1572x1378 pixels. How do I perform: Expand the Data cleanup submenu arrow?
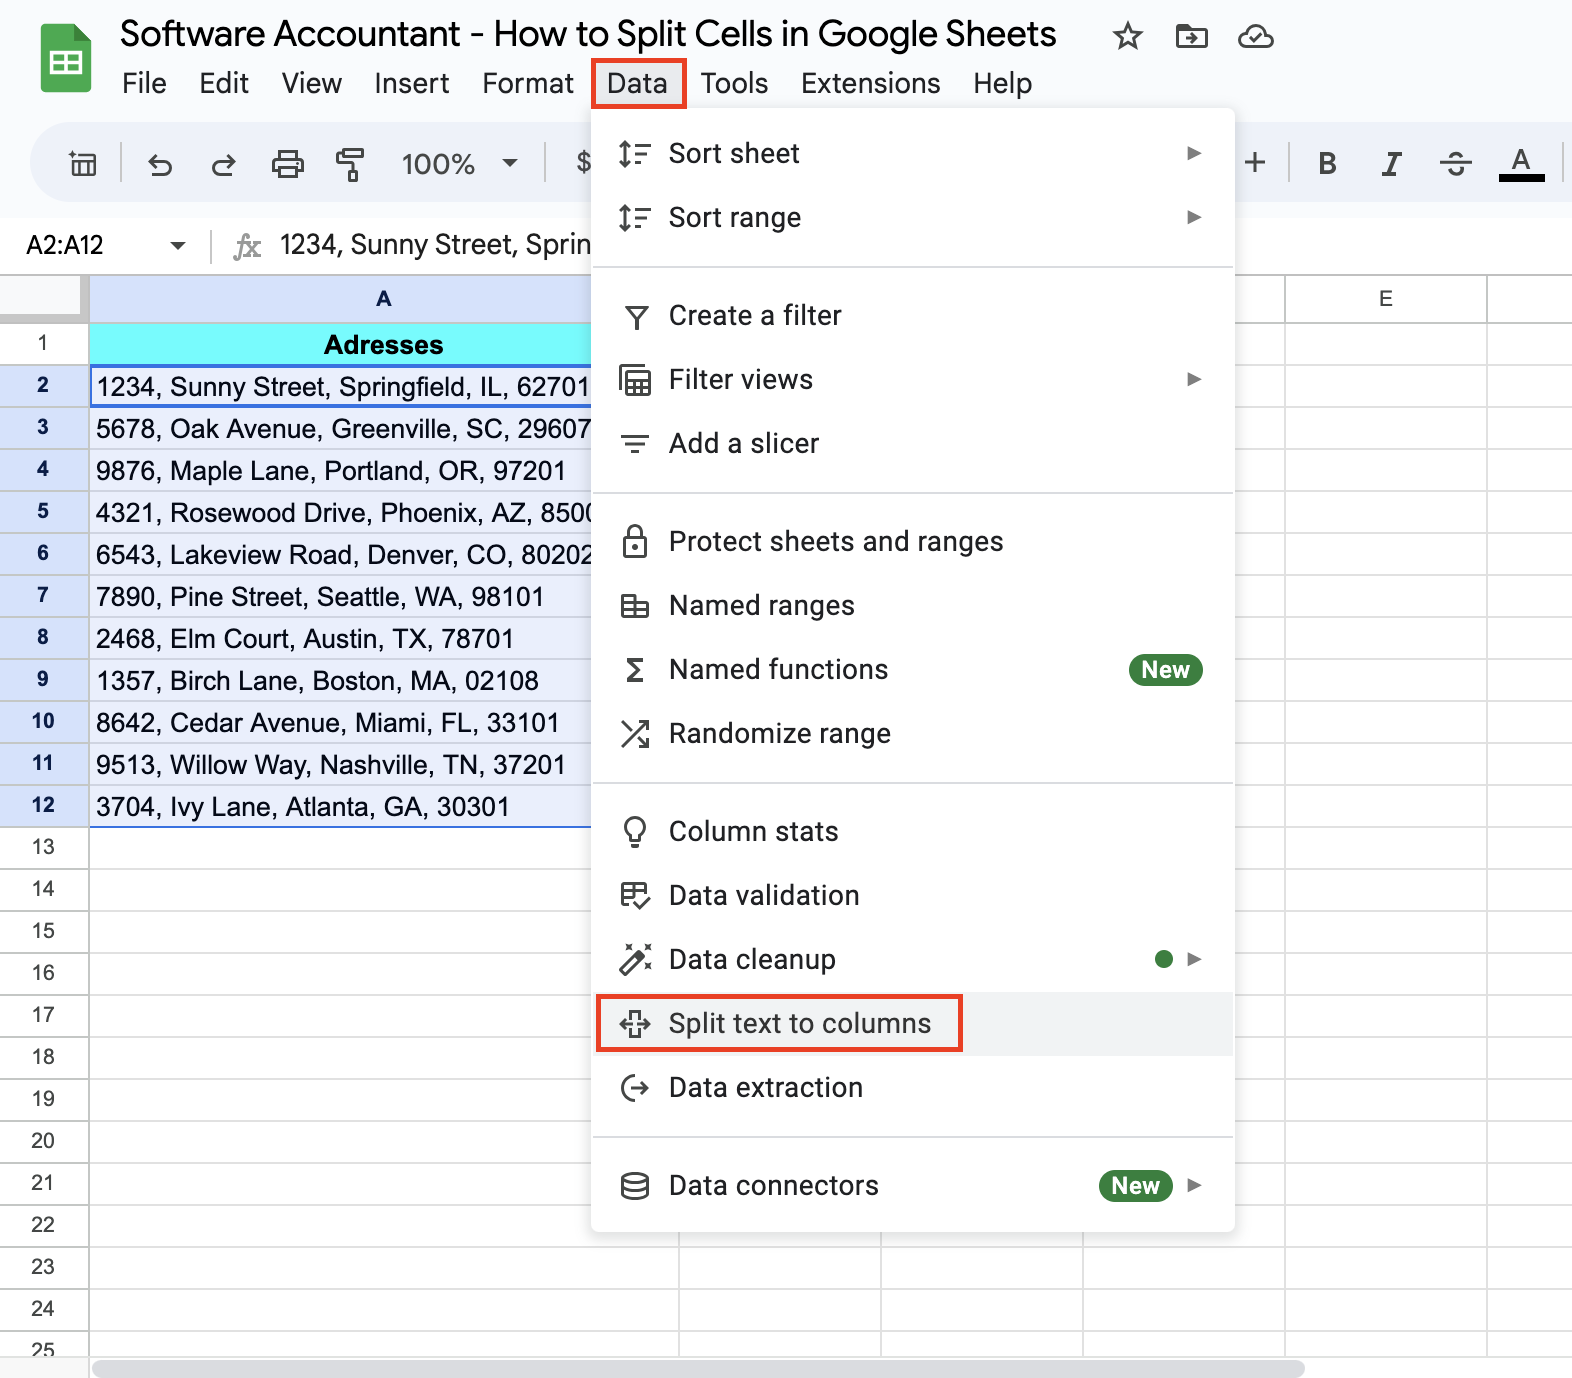[x=1193, y=959]
